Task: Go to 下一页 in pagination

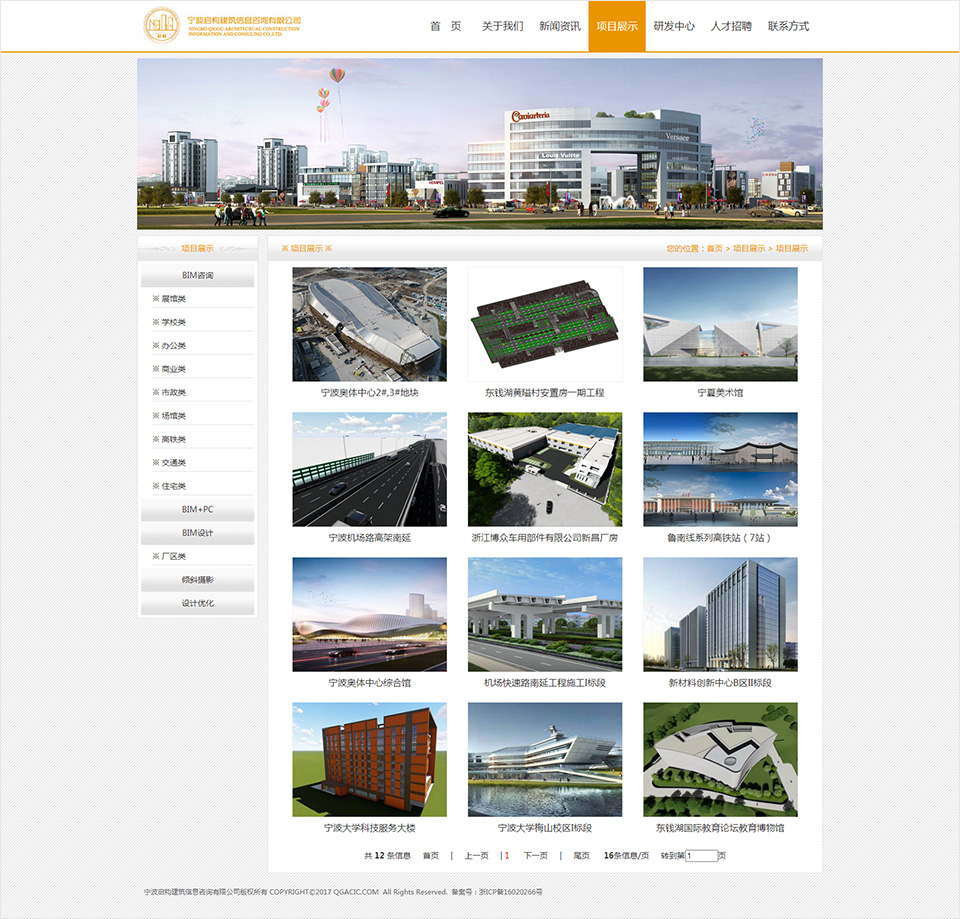Action: click(x=536, y=855)
